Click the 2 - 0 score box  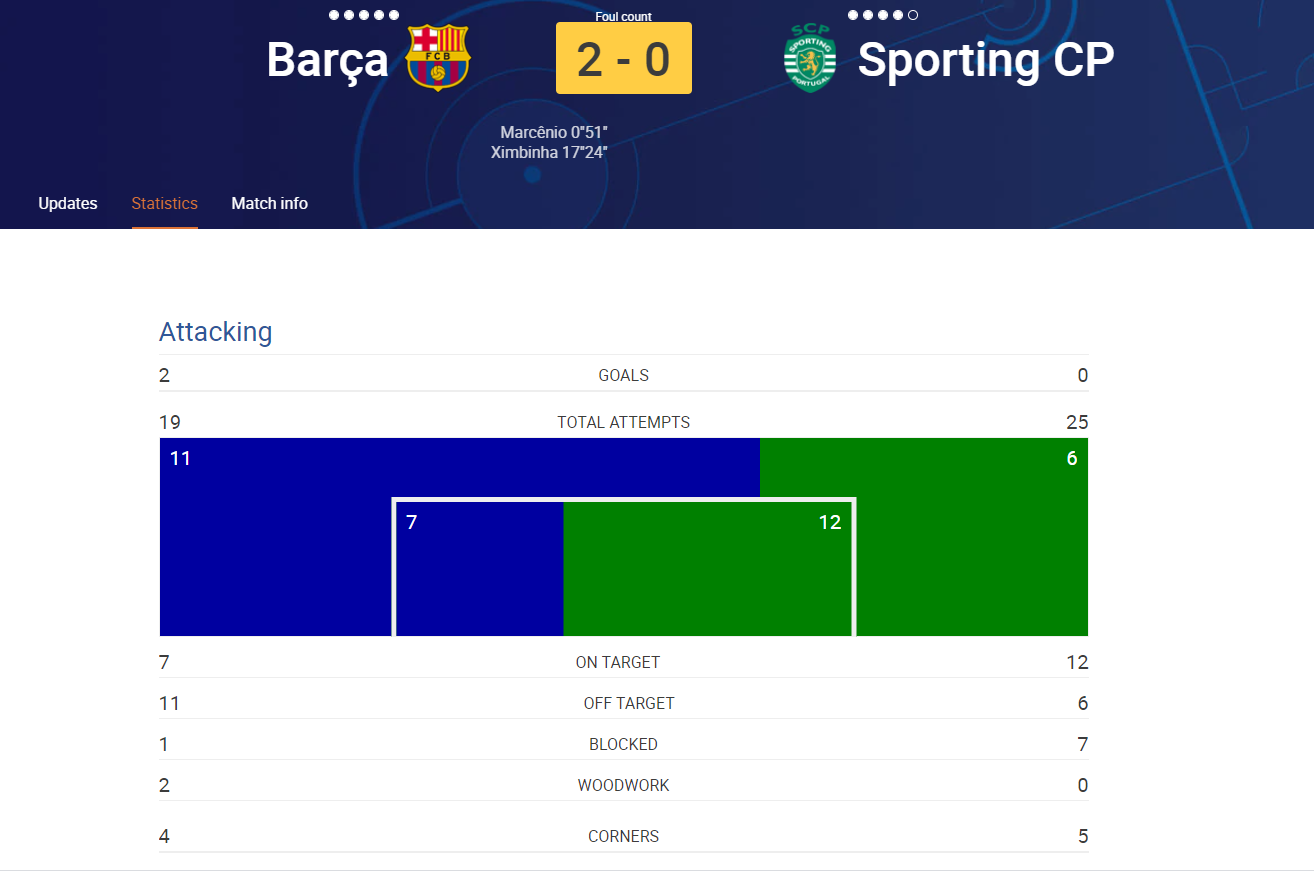[624, 58]
